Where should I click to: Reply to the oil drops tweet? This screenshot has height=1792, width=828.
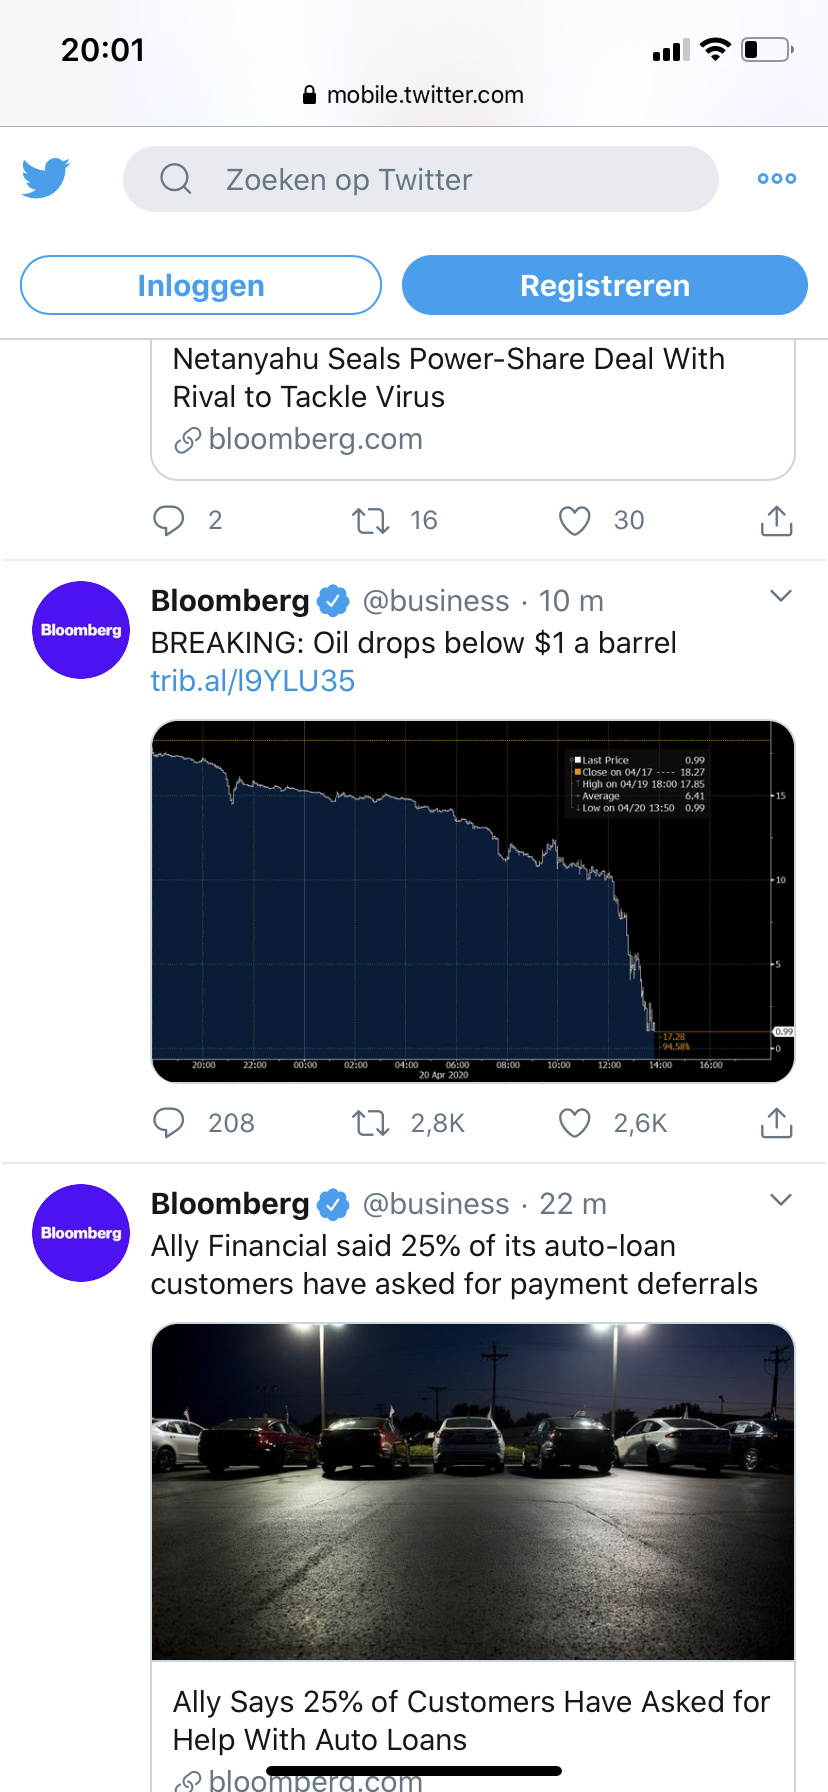tap(169, 1123)
